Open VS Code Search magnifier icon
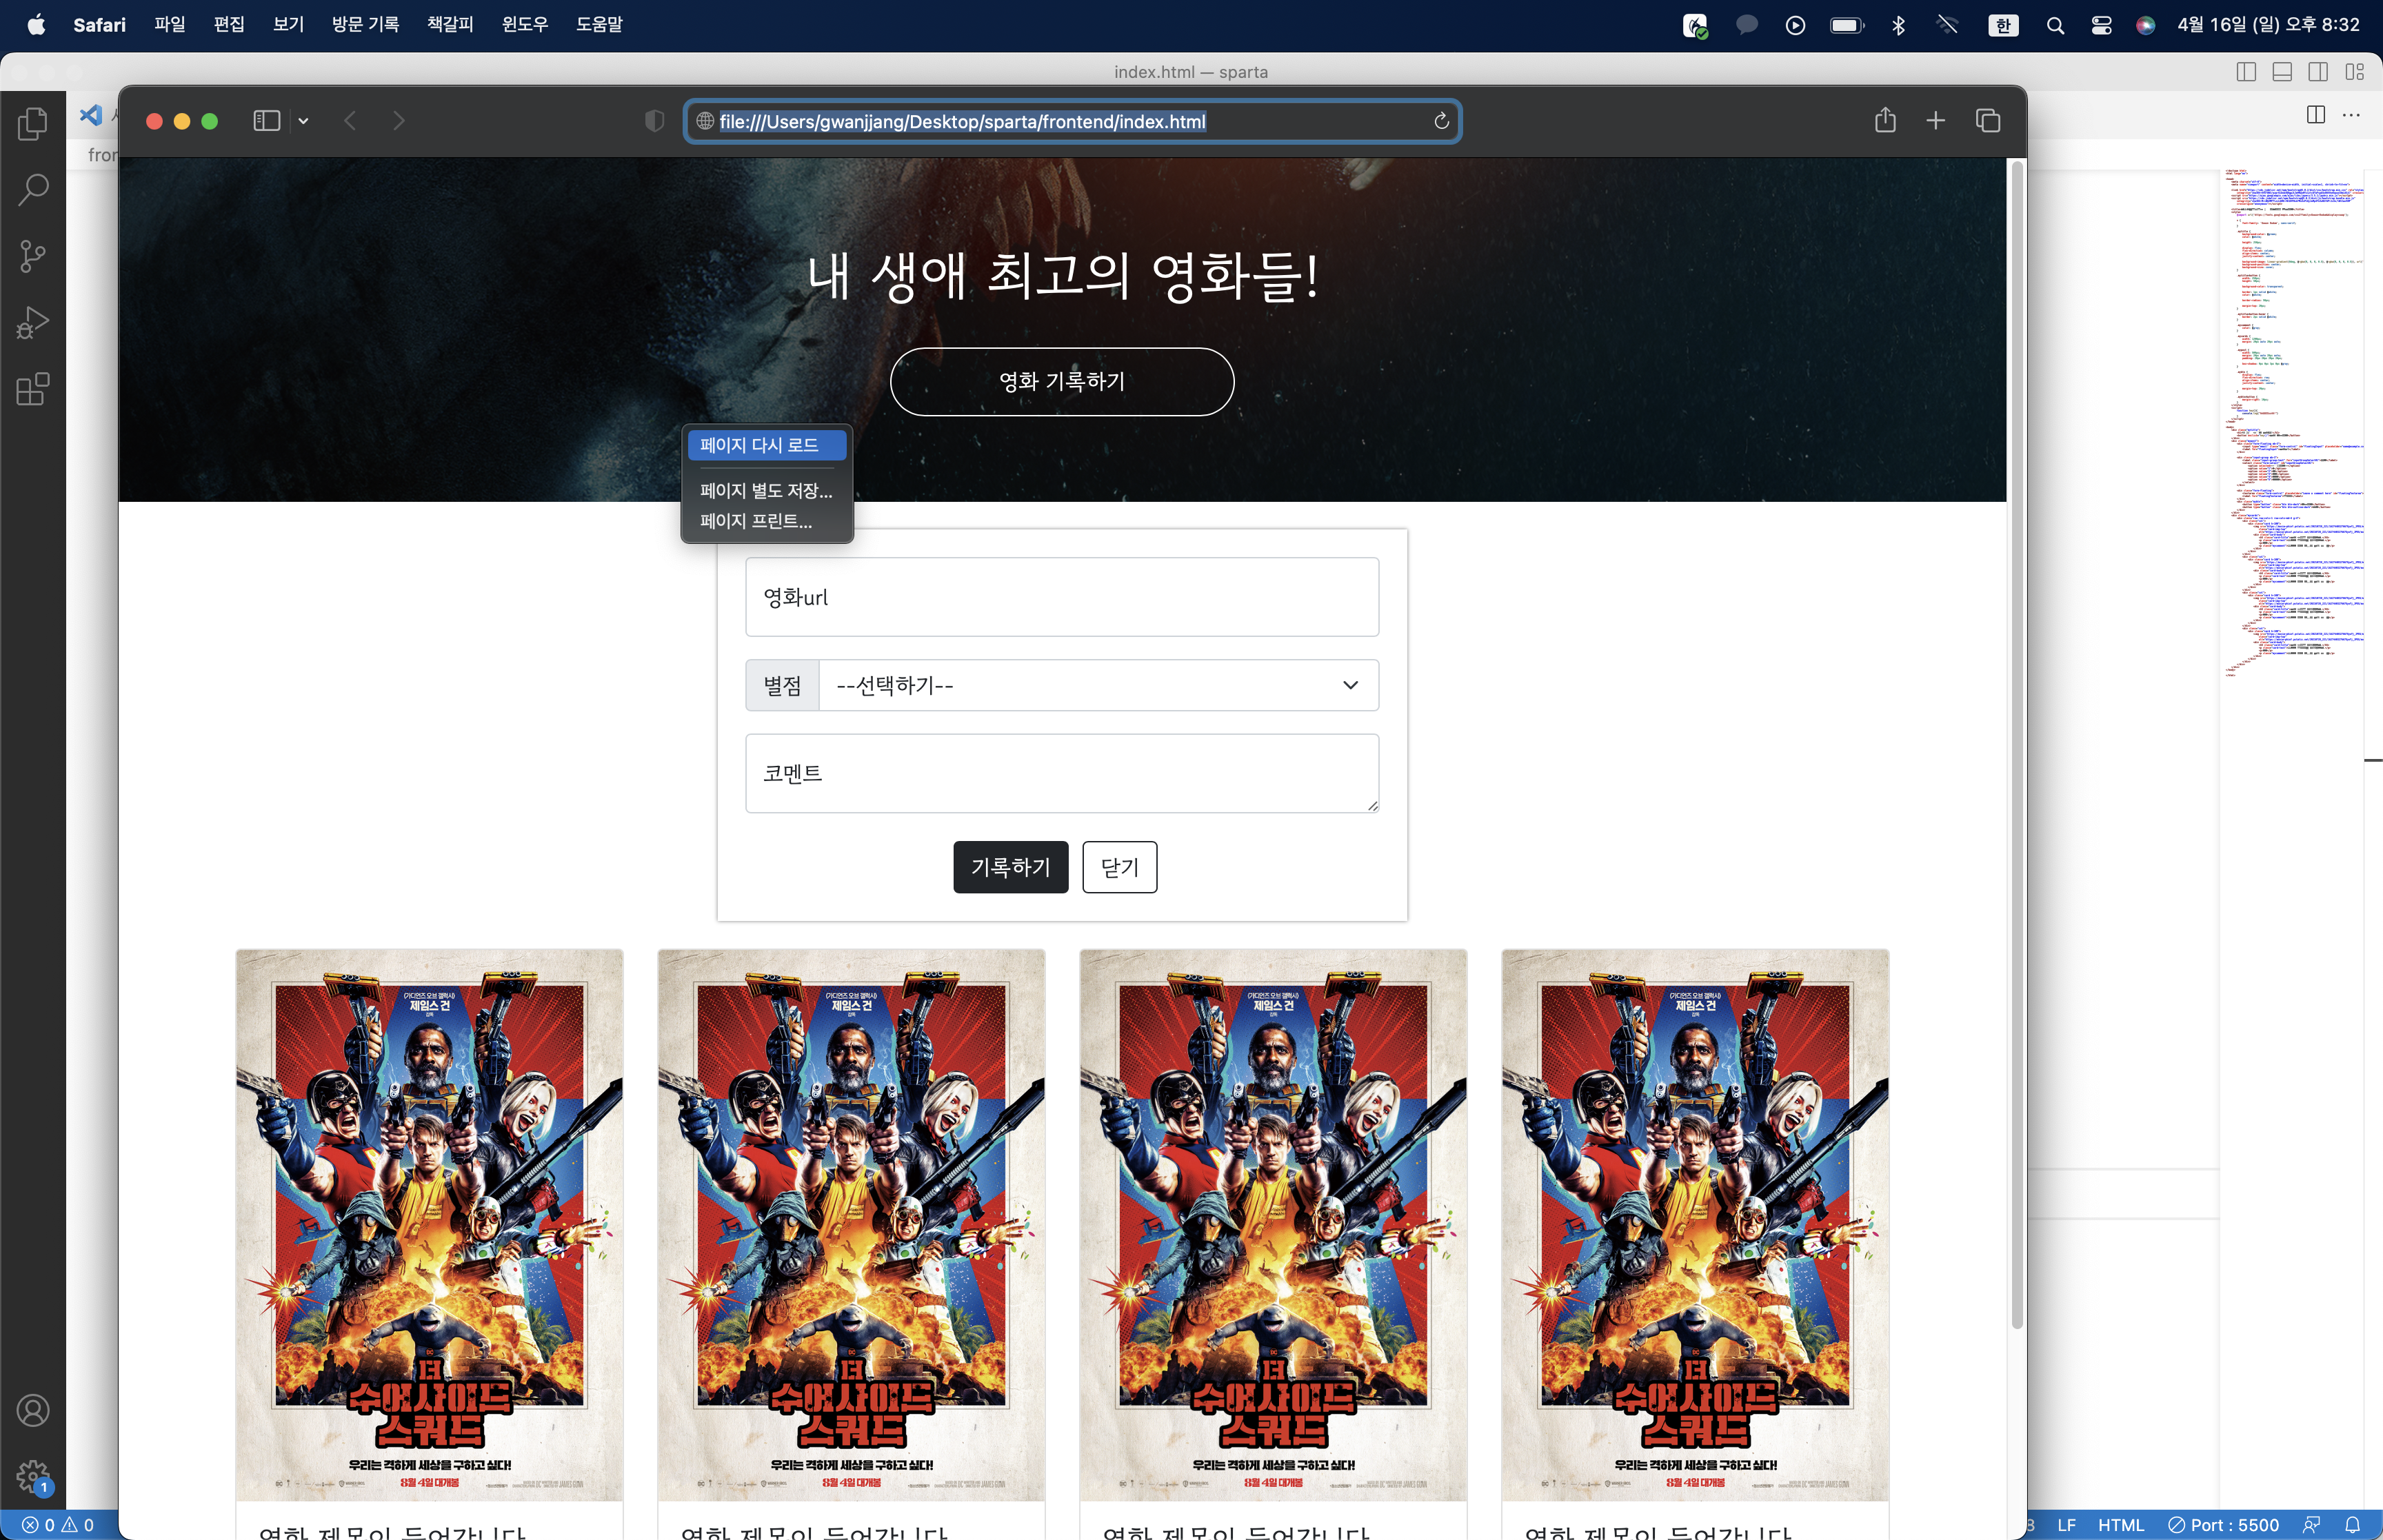 pos(33,190)
